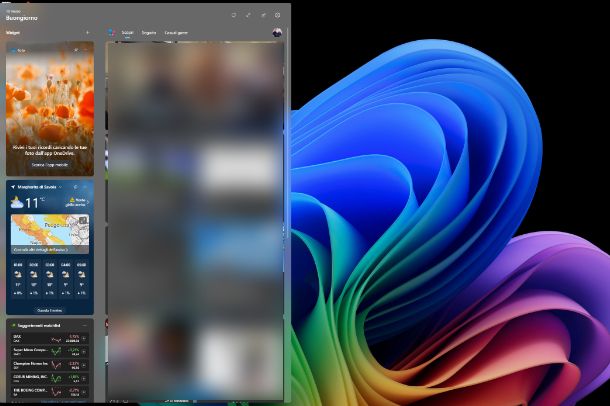The image size is (610, 406).
Task: Select the first hourly forecast column
Action: coord(18,279)
